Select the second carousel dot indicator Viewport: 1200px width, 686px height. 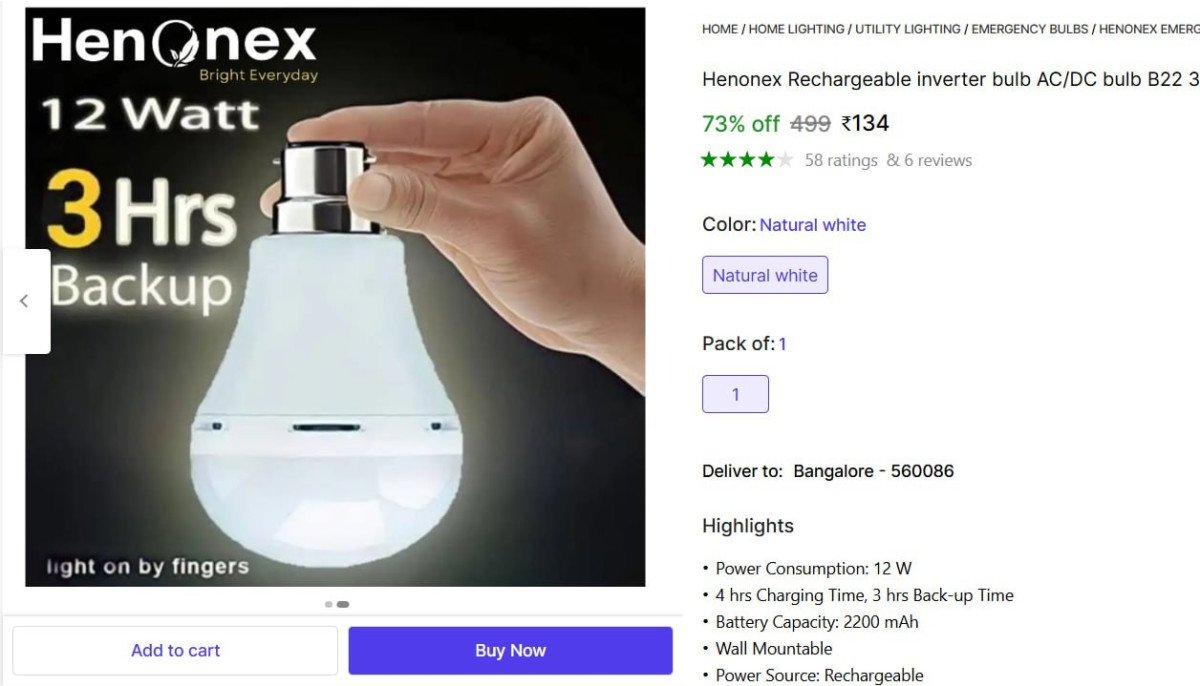coord(343,603)
